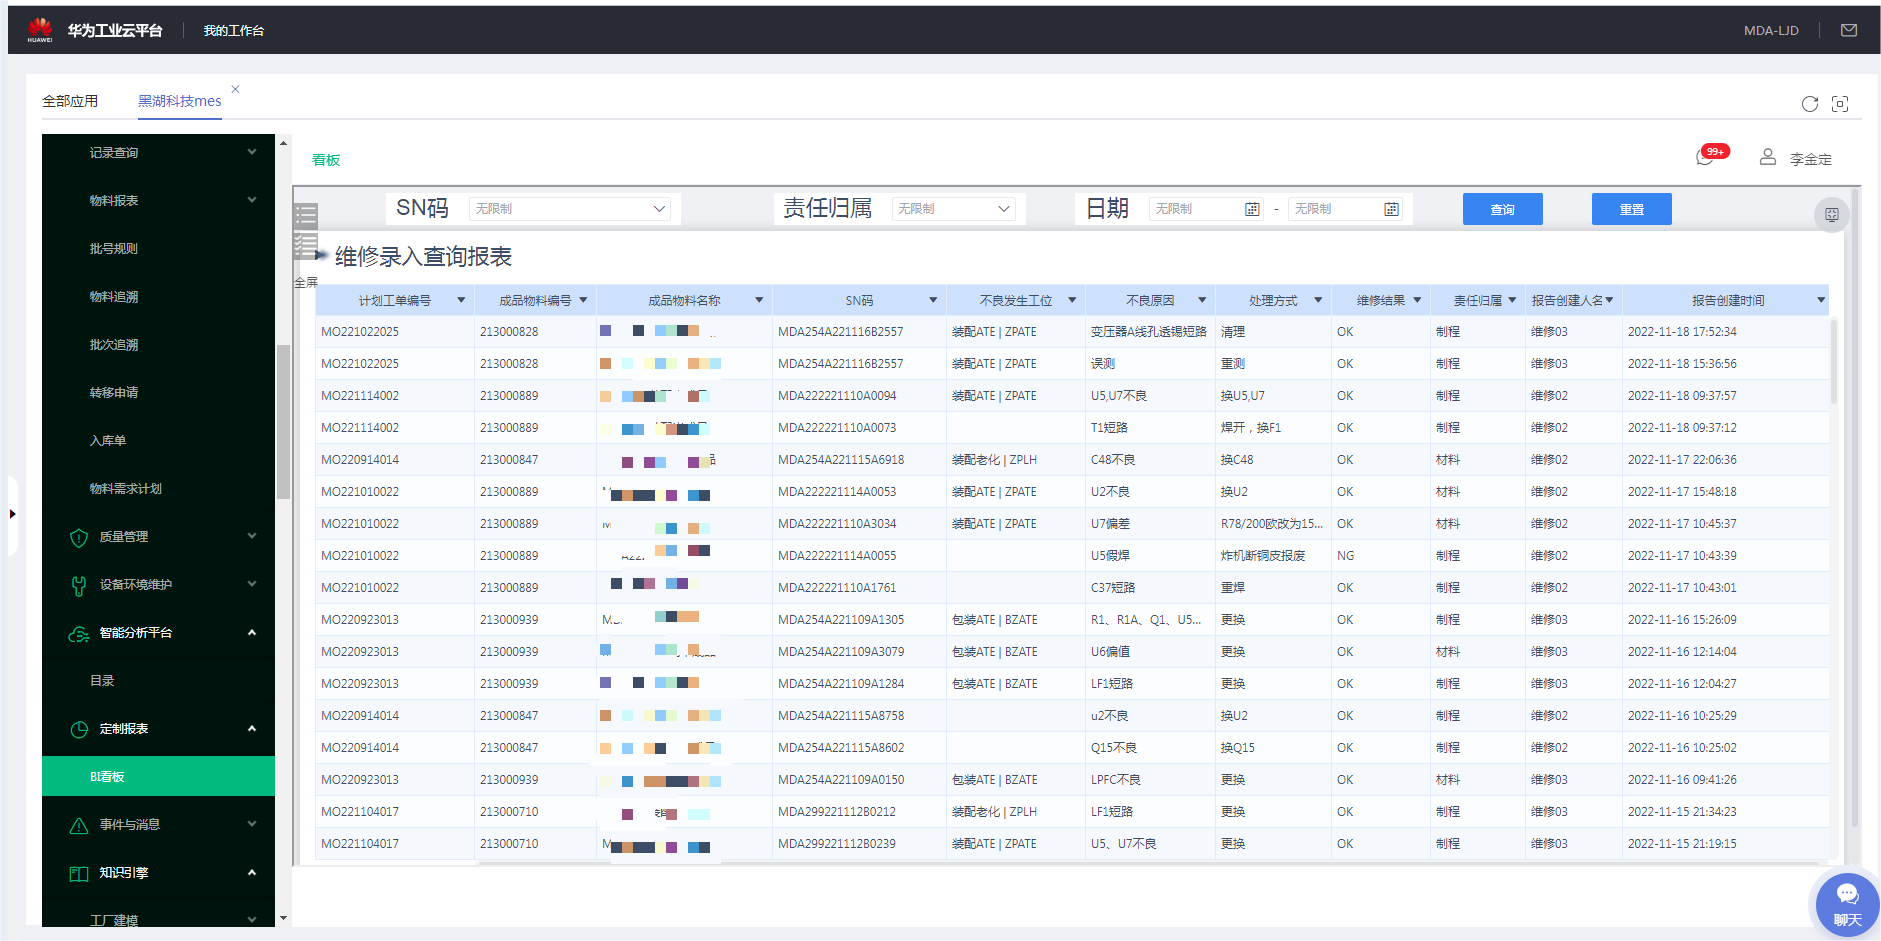Click 炸机断铜皮报废 cell
Image resolution: width=1881 pixels, height=941 pixels.
click(x=1263, y=556)
